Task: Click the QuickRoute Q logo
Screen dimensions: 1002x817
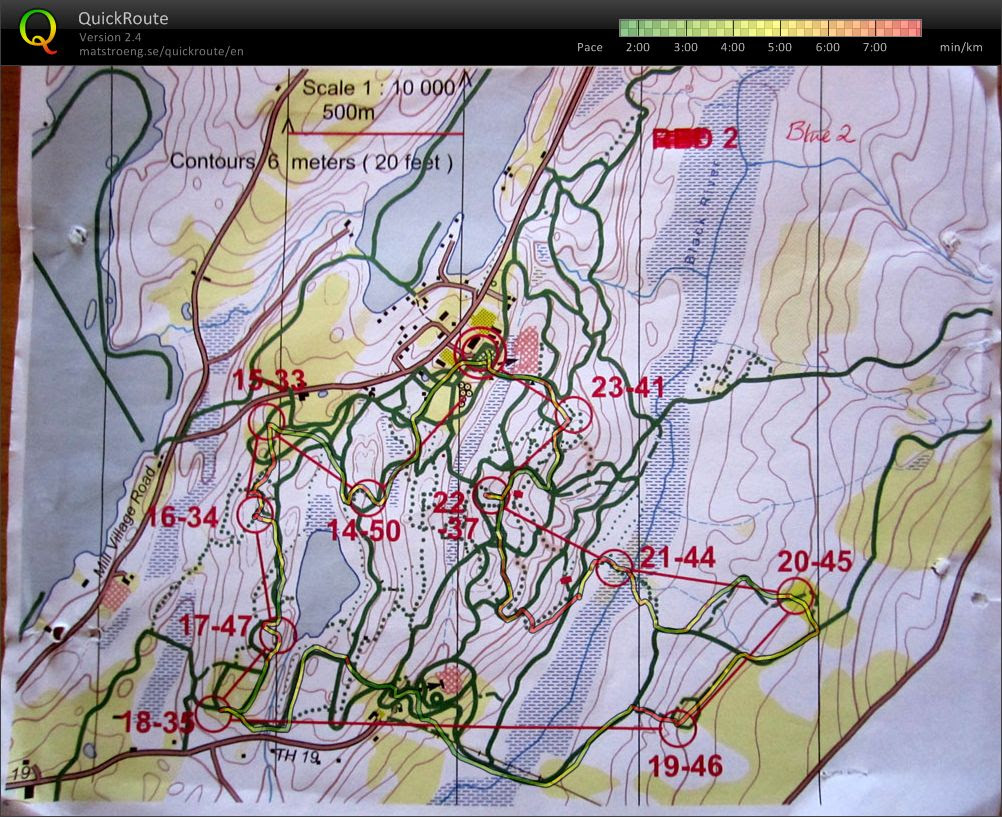Action: (x=38, y=31)
